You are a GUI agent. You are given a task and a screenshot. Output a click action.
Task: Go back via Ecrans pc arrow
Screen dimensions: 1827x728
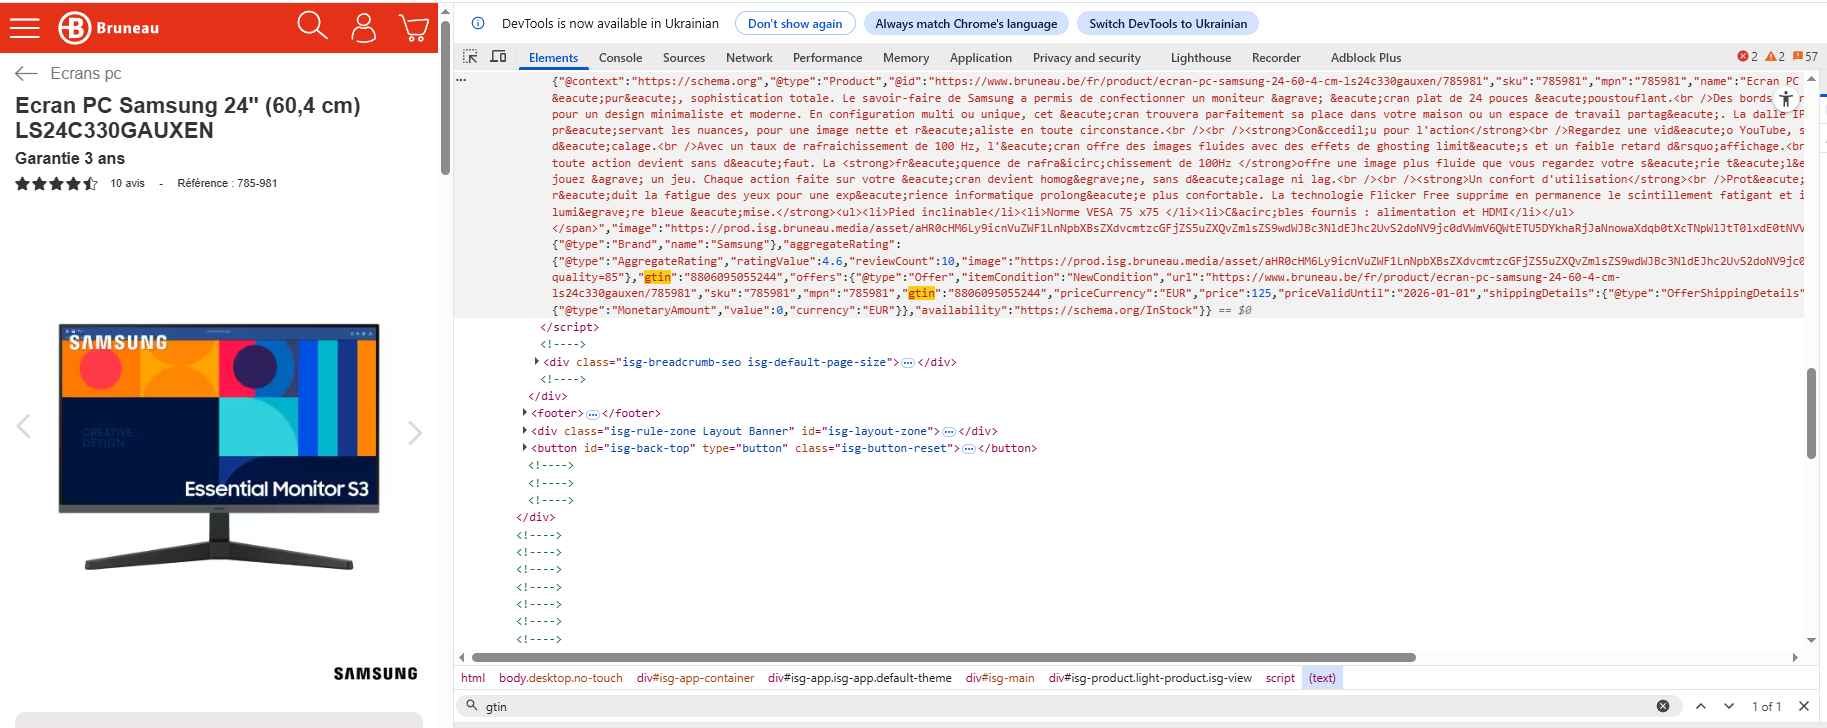coord(26,73)
